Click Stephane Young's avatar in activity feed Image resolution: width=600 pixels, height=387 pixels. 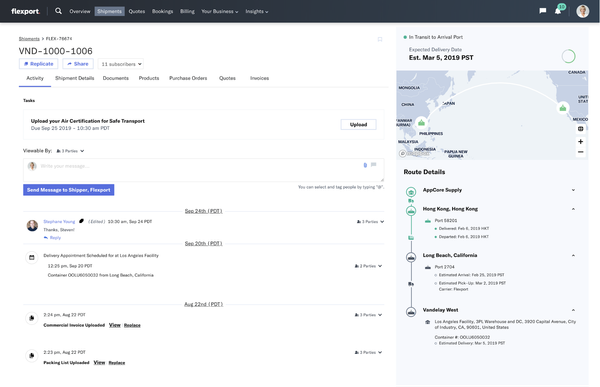pyautogui.click(x=32, y=225)
